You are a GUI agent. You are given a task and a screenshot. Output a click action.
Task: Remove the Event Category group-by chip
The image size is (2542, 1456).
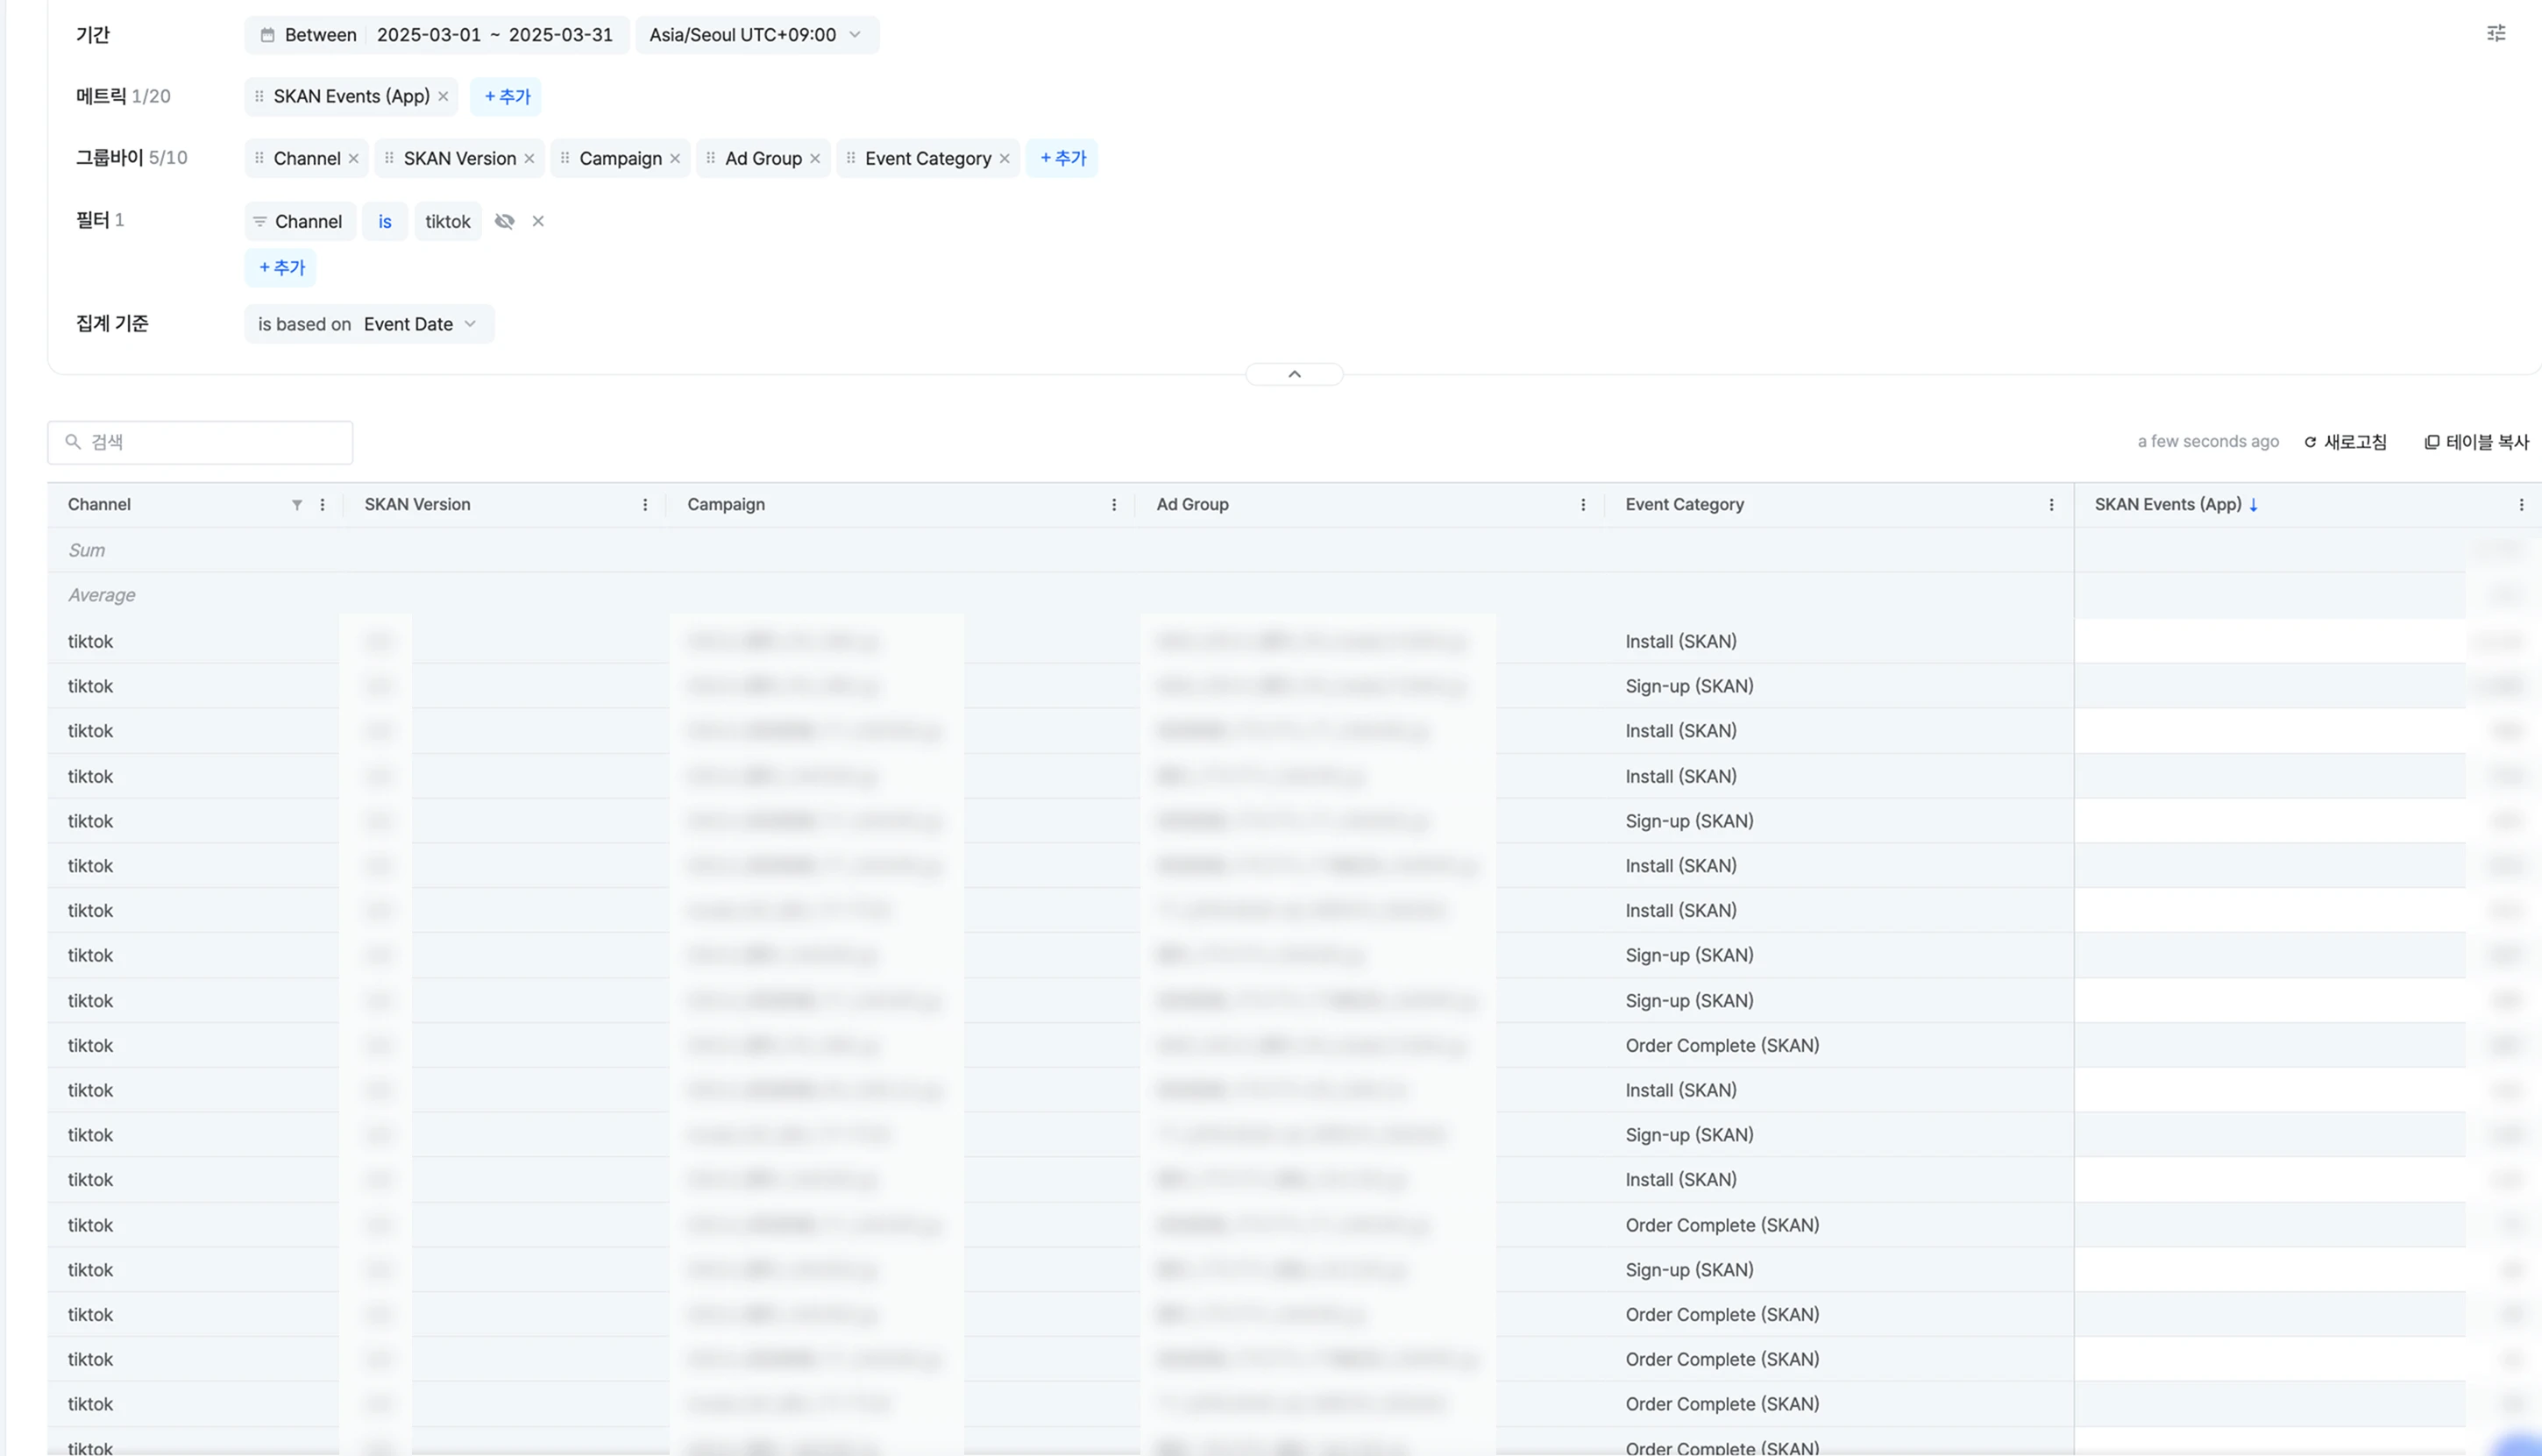[1004, 158]
